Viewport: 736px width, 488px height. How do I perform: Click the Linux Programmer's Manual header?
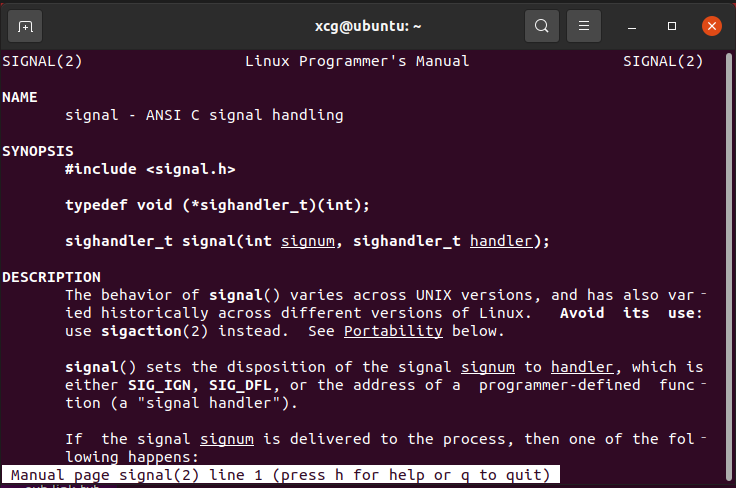[357, 61]
